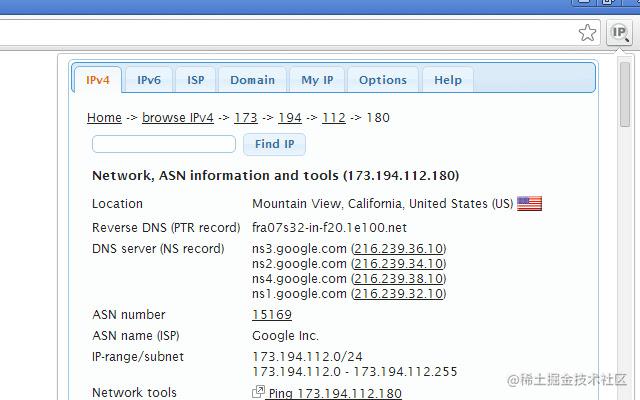The width and height of the screenshot is (640, 400).
Task: Click the Find IP button
Action: pos(274,144)
